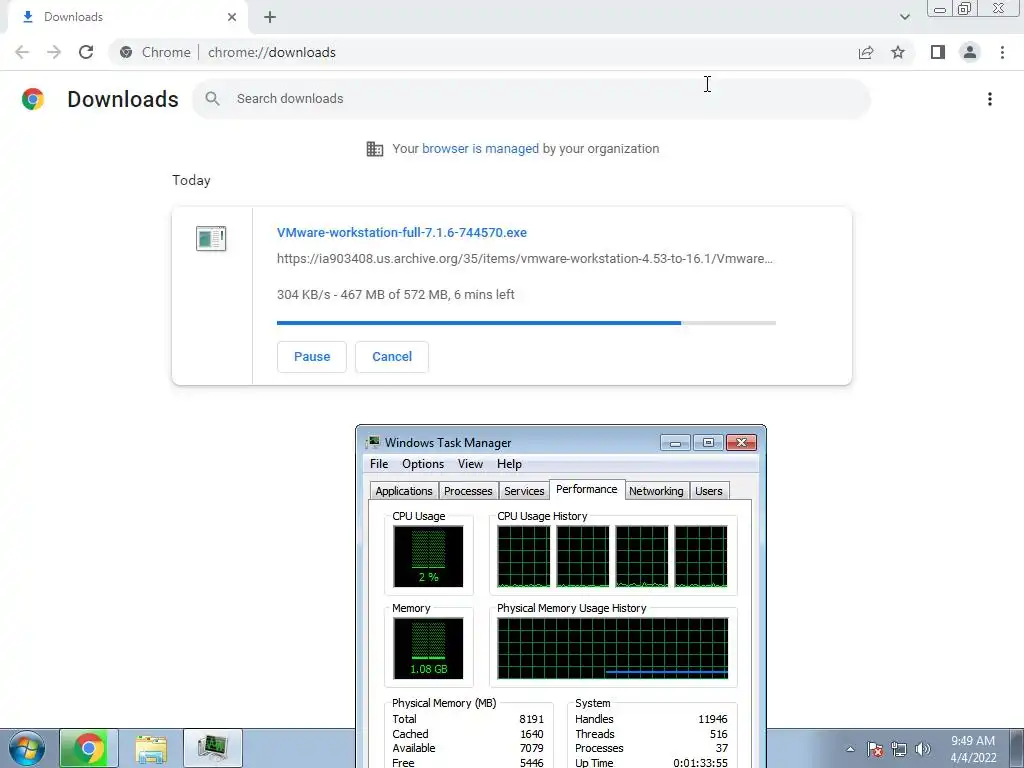Click the download status text '304 KB/s'
The width and height of the screenshot is (1024, 768).
tap(304, 295)
